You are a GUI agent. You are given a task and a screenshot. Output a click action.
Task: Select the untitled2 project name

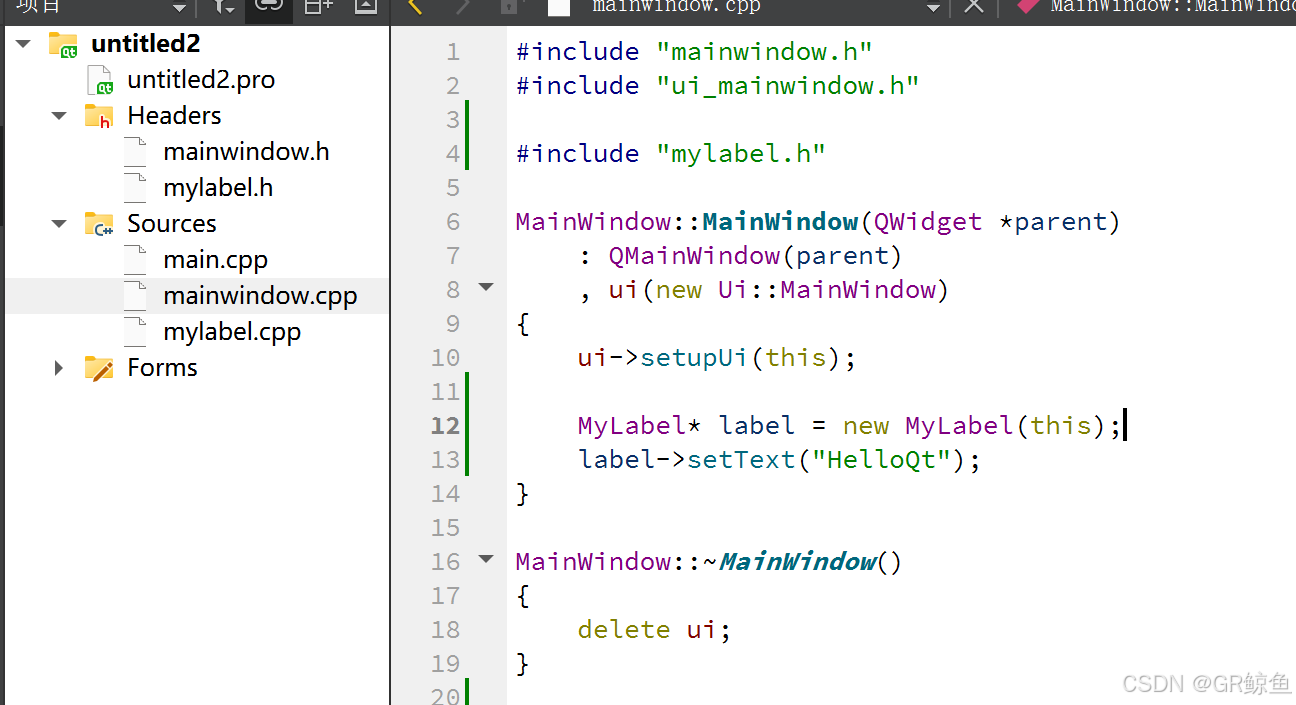tap(146, 44)
